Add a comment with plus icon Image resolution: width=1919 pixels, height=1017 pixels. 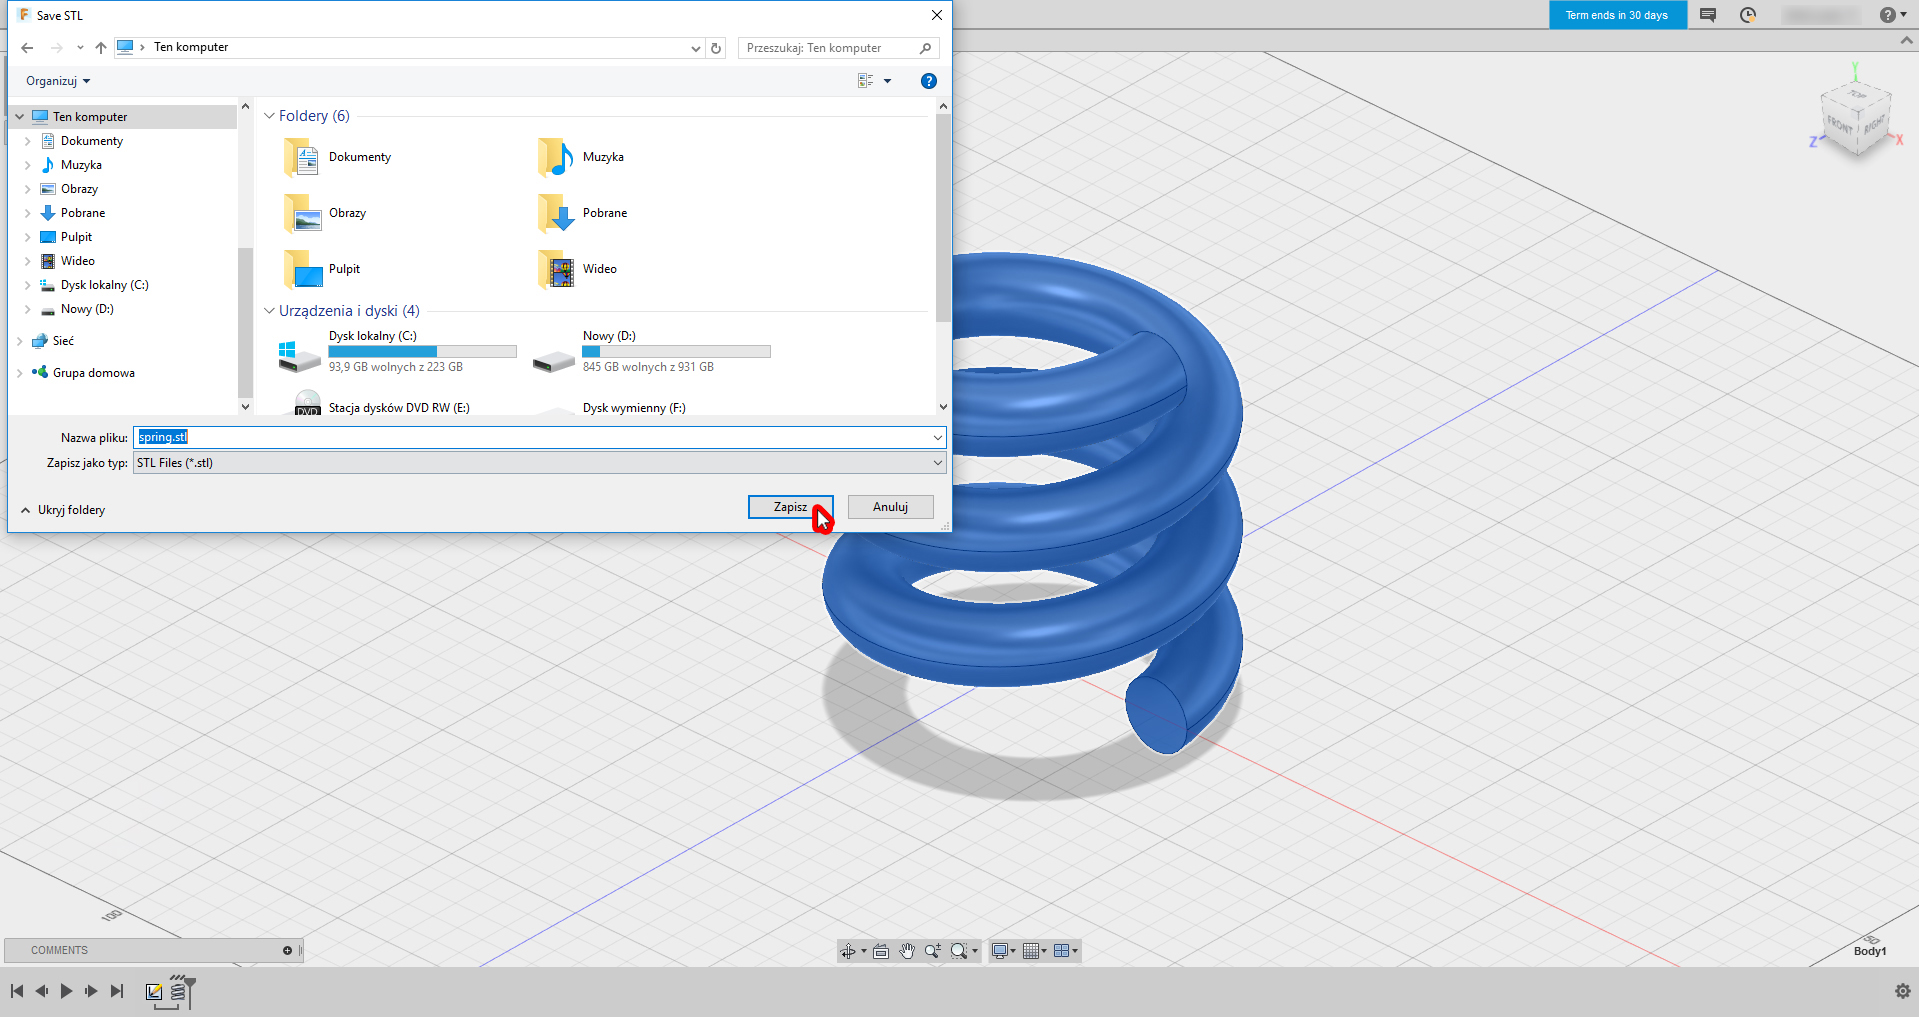point(287,950)
